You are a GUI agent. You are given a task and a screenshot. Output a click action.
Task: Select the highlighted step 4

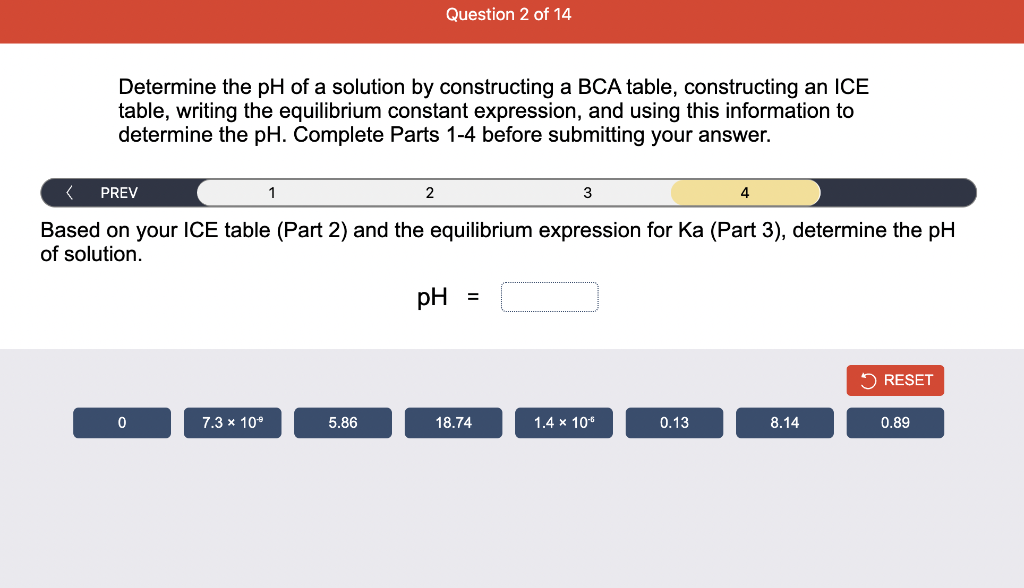coord(744,192)
